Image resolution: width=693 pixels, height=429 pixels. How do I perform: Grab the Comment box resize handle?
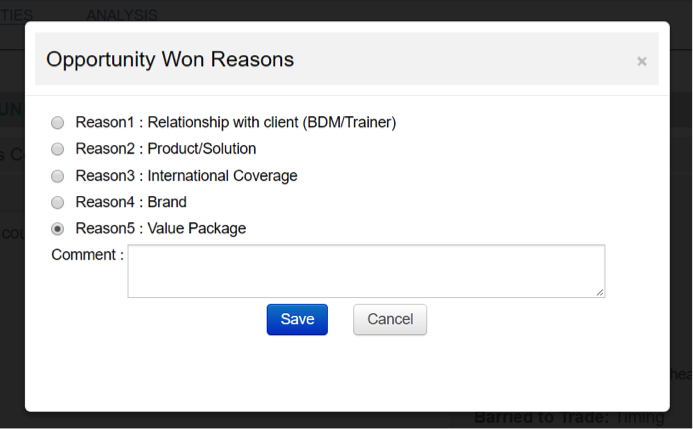pyautogui.click(x=600, y=292)
